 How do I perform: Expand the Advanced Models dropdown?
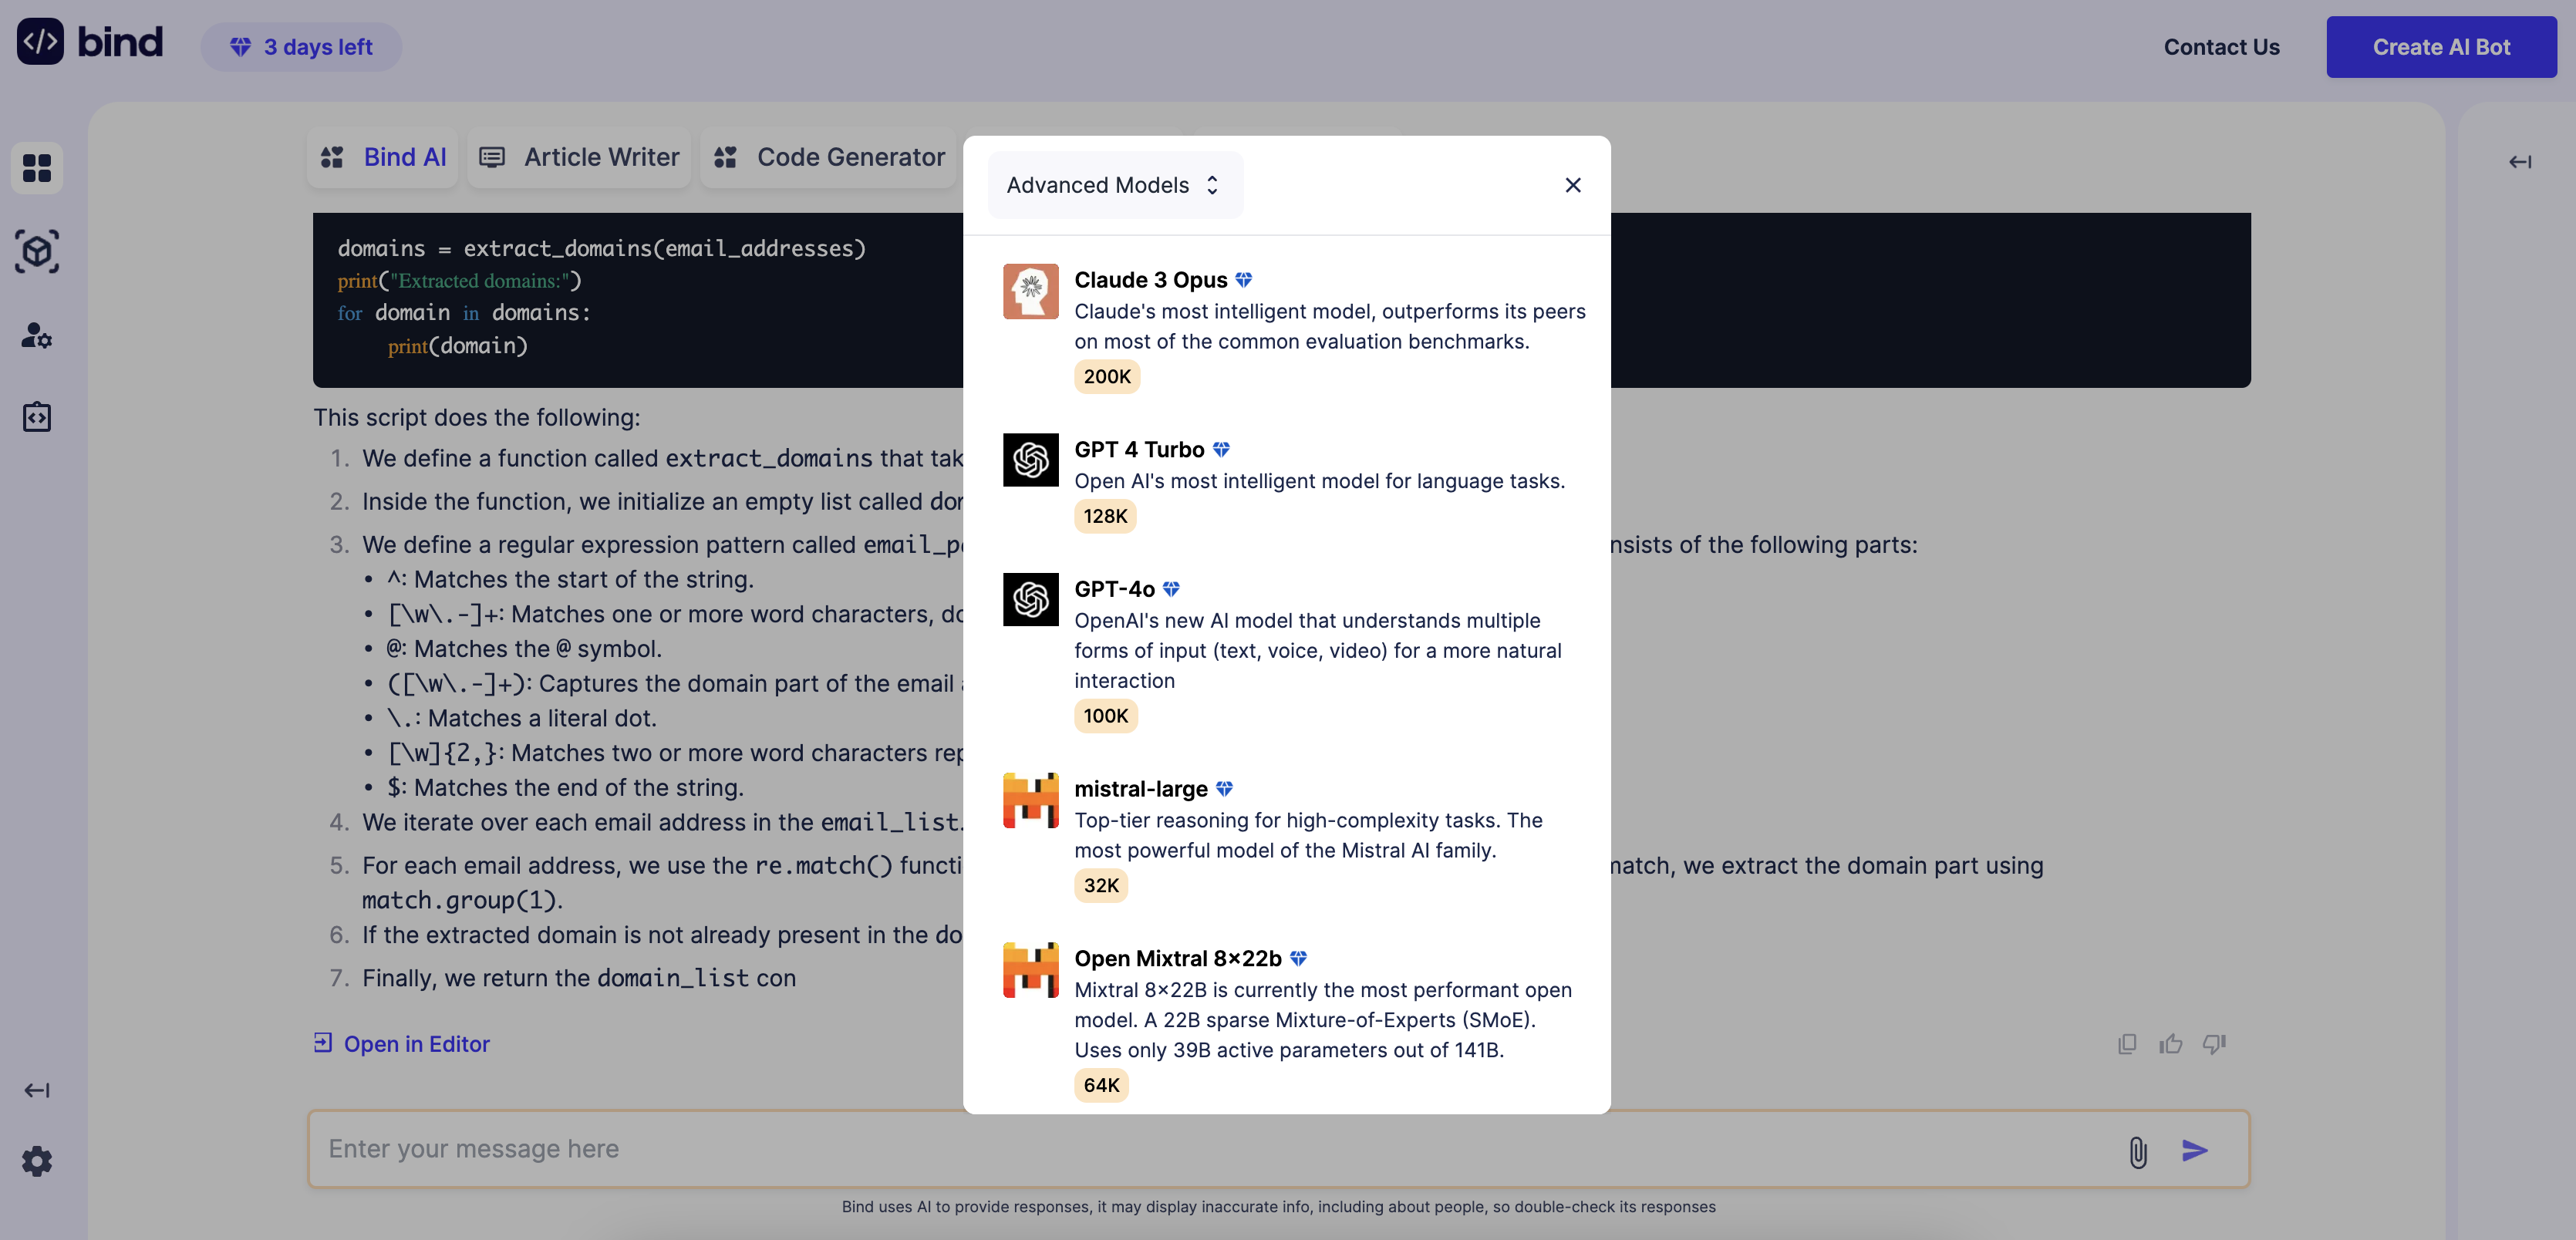(1114, 185)
